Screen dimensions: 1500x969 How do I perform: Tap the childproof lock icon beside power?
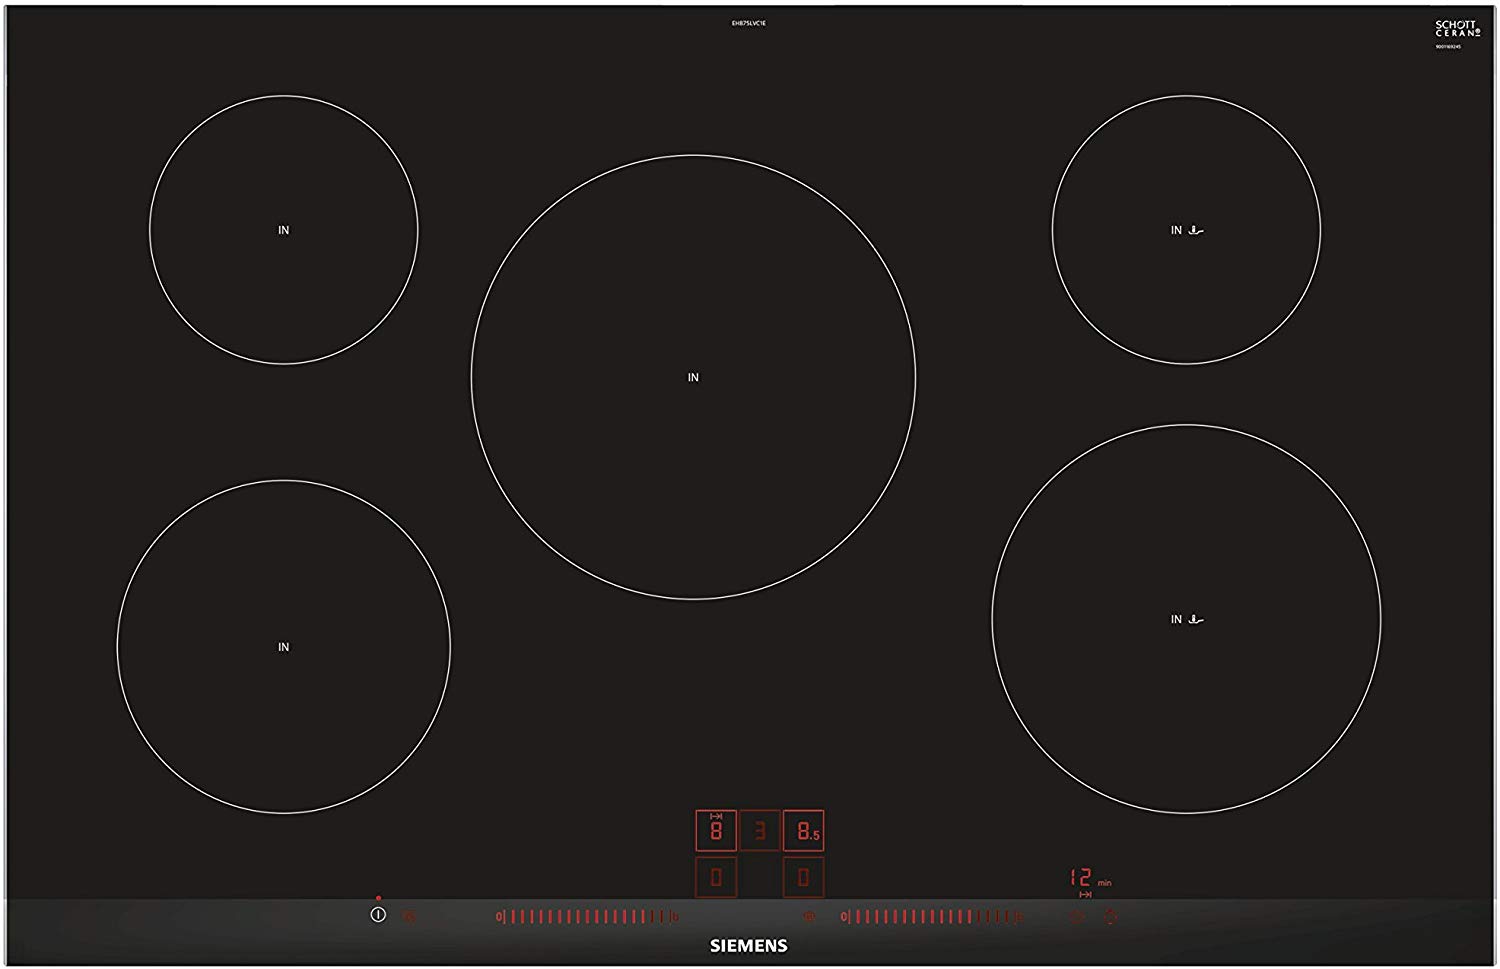[x=409, y=916]
